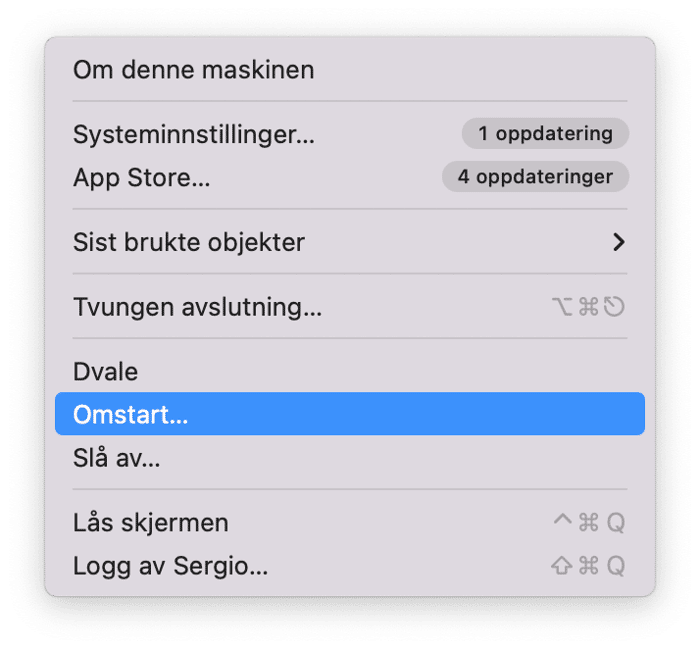This screenshot has height=649, width=700.
Task: Put the Mac to sleep with Dvale
Action: (105, 372)
